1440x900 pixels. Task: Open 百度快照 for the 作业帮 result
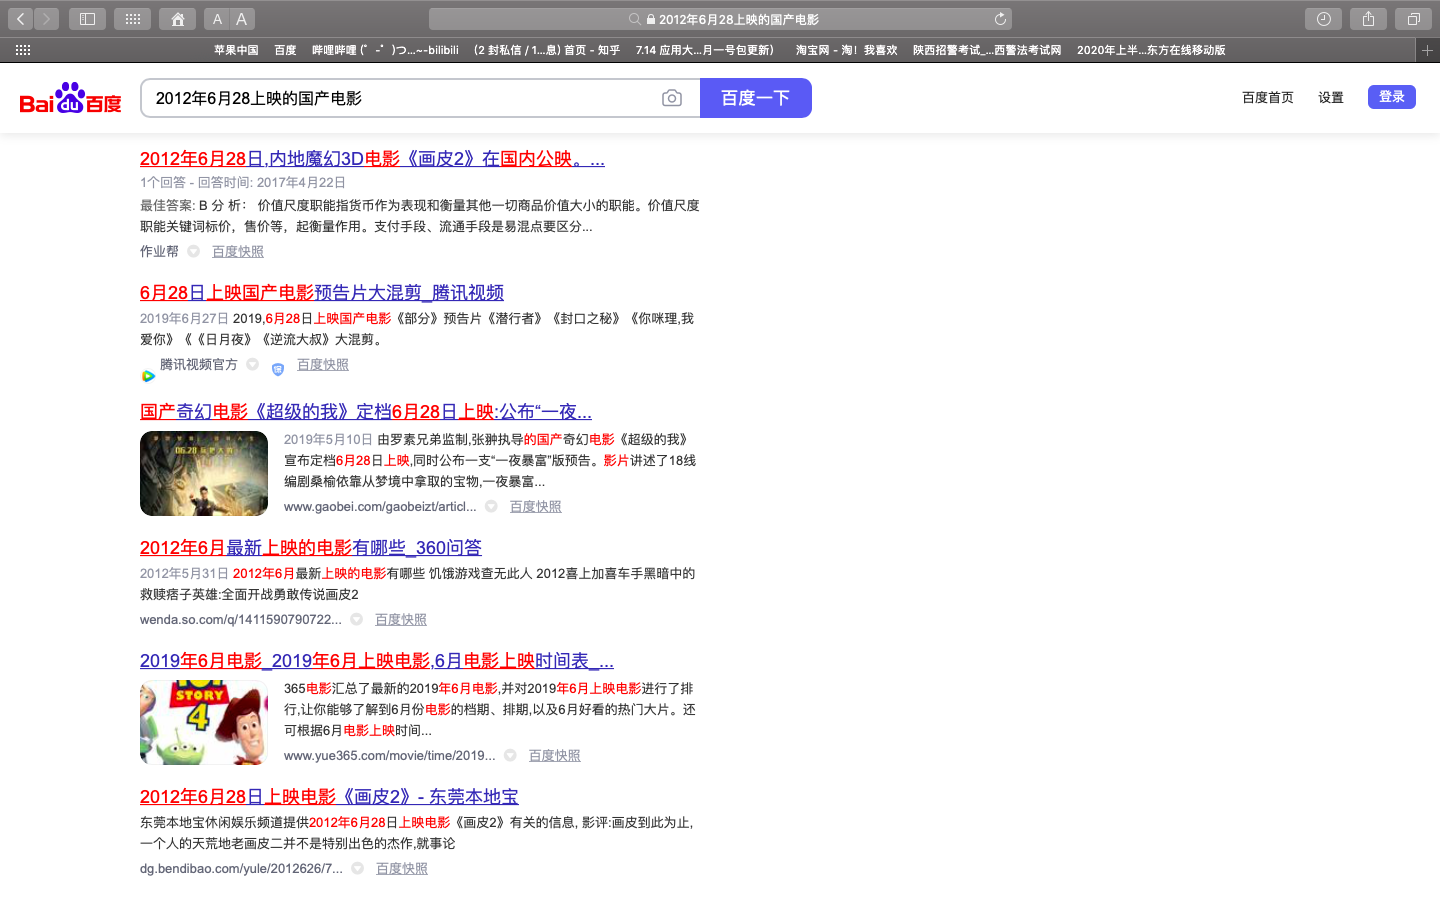click(x=238, y=251)
